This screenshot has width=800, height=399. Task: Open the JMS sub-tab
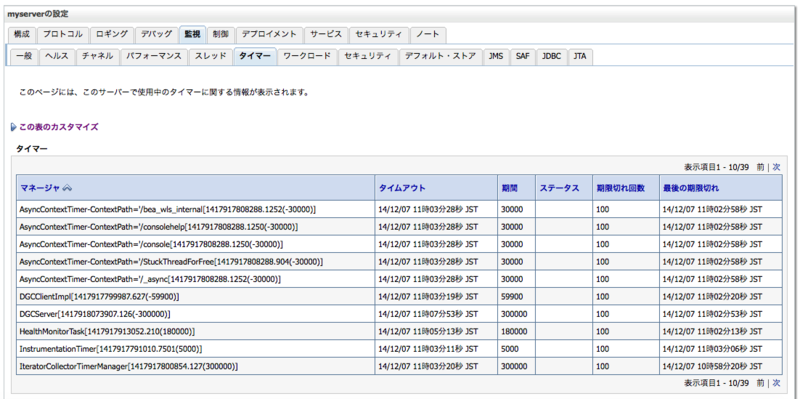pos(496,56)
